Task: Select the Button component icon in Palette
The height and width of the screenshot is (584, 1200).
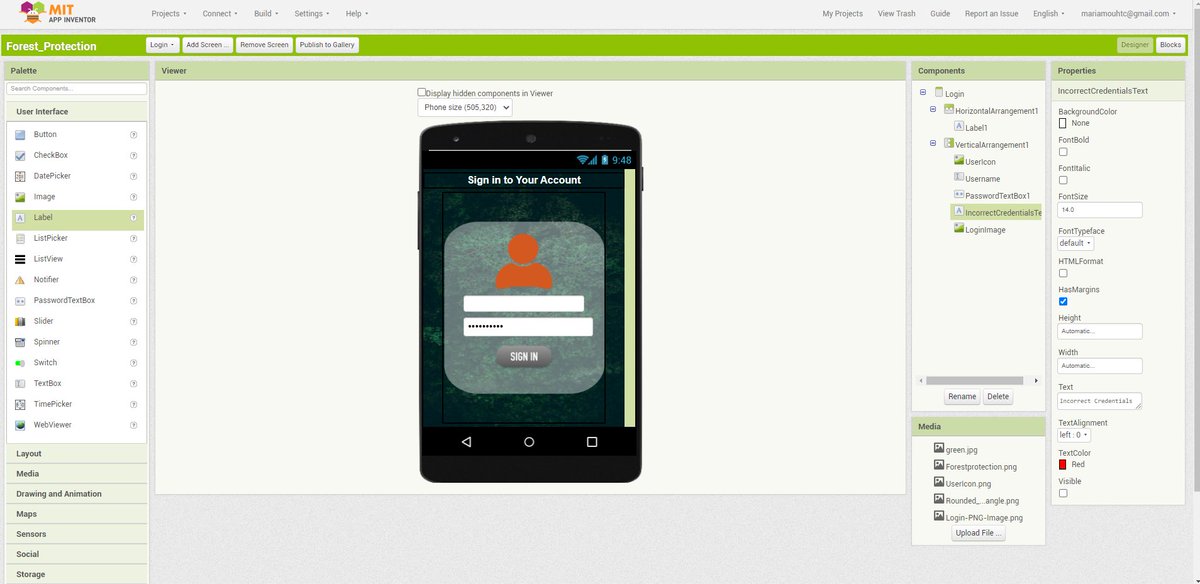Action: coord(20,135)
